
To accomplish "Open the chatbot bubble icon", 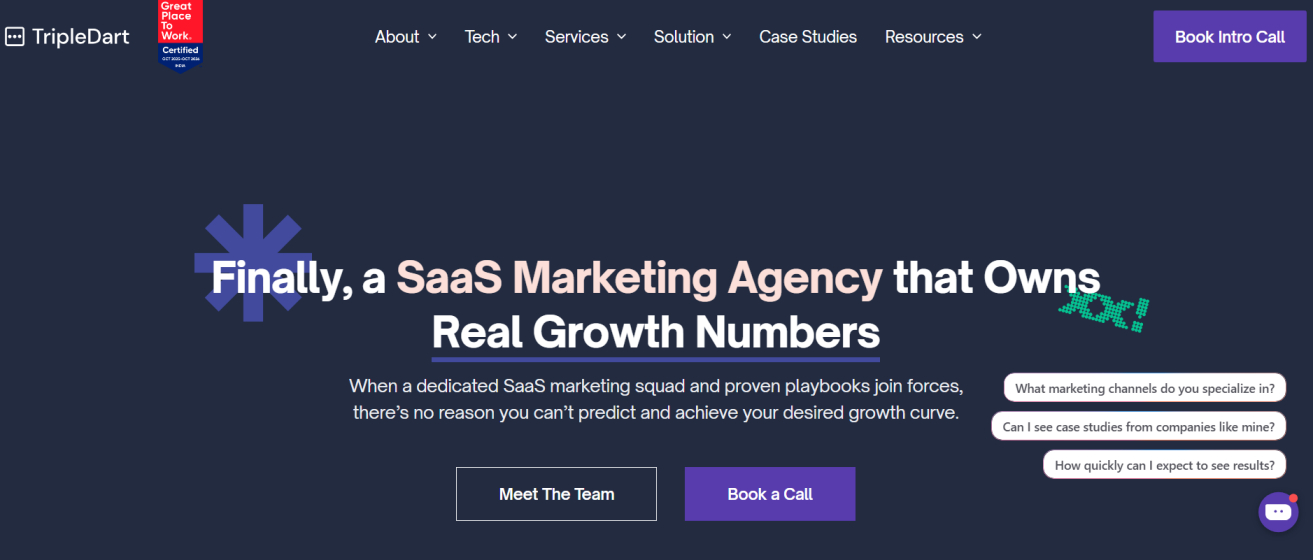I will pyautogui.click(x=1278, y=512).
